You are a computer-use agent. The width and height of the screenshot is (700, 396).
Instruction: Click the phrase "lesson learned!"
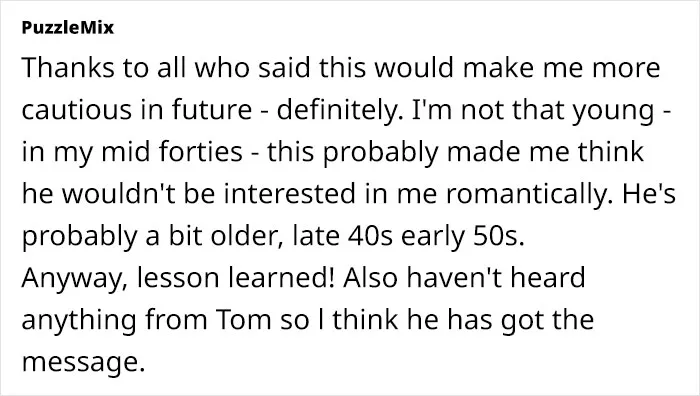pyautogui.click(x=236, y=278)
